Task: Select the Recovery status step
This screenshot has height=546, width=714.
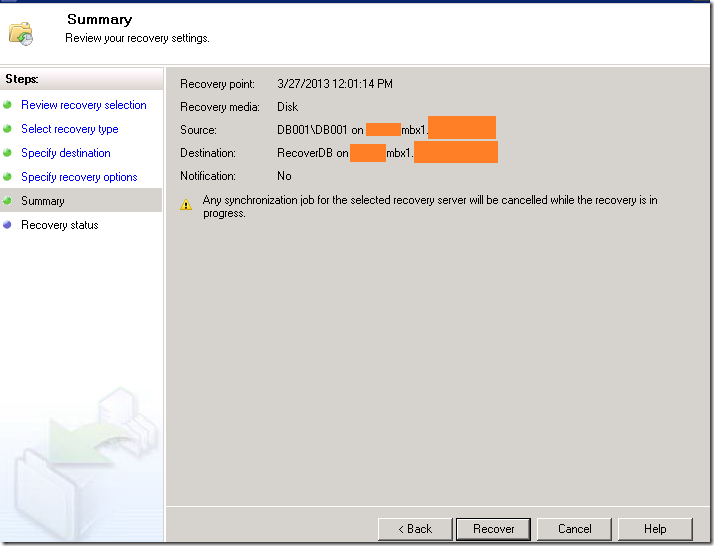Action: point(60,225)
